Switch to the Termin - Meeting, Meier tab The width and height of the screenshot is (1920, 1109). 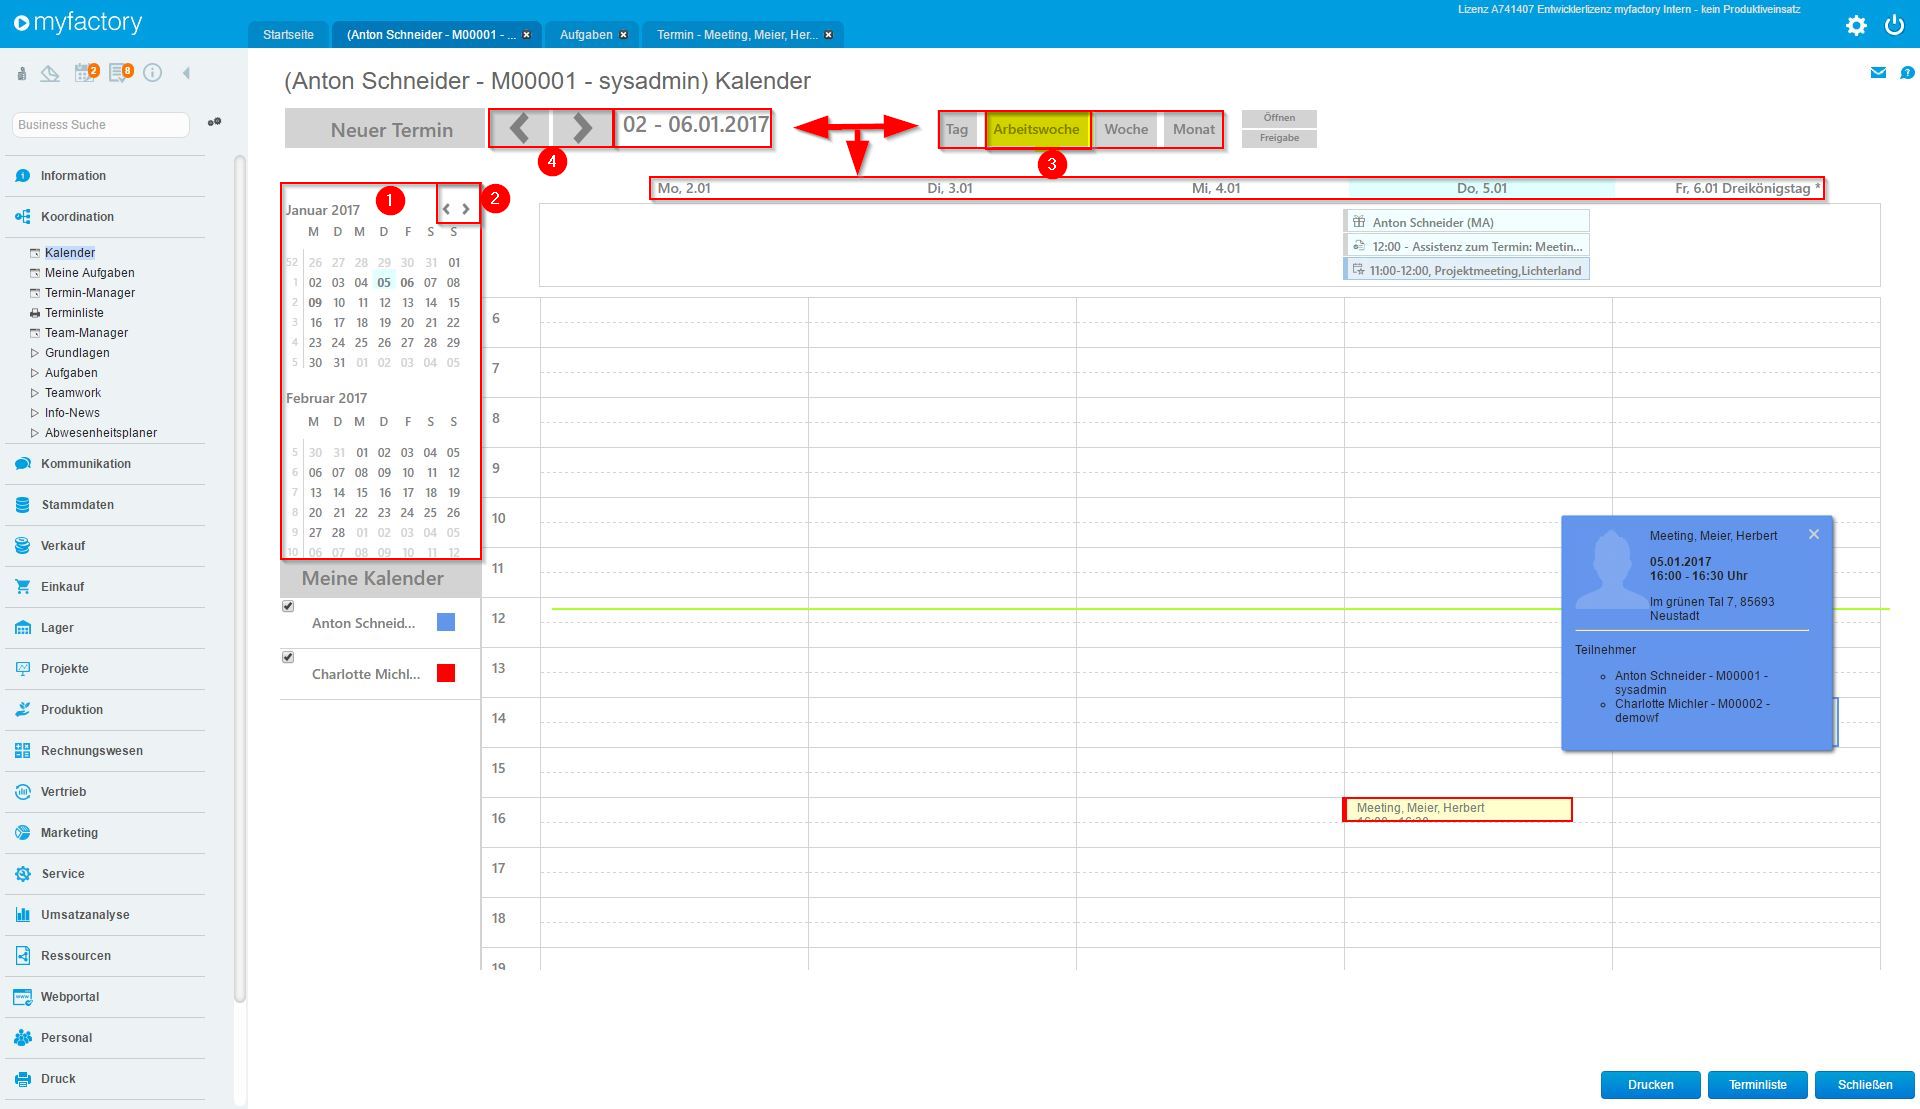click(x=736, y=35)
